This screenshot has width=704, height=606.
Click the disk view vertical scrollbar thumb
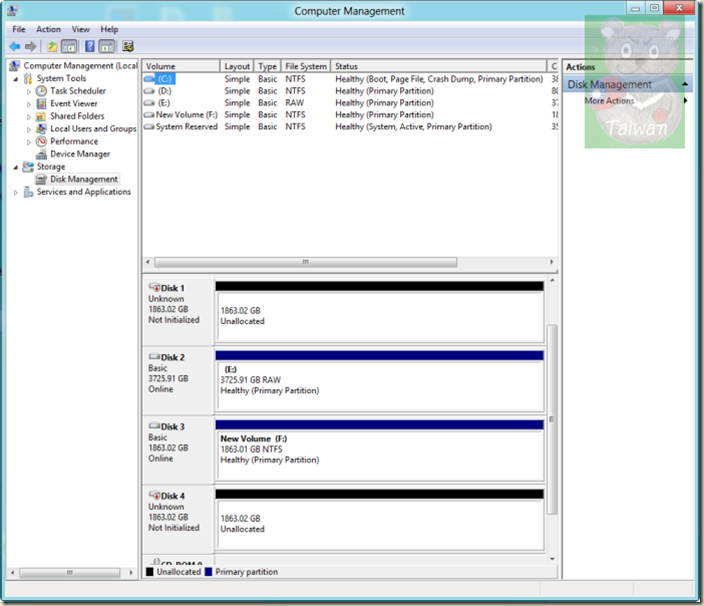[x=552, y=419]
